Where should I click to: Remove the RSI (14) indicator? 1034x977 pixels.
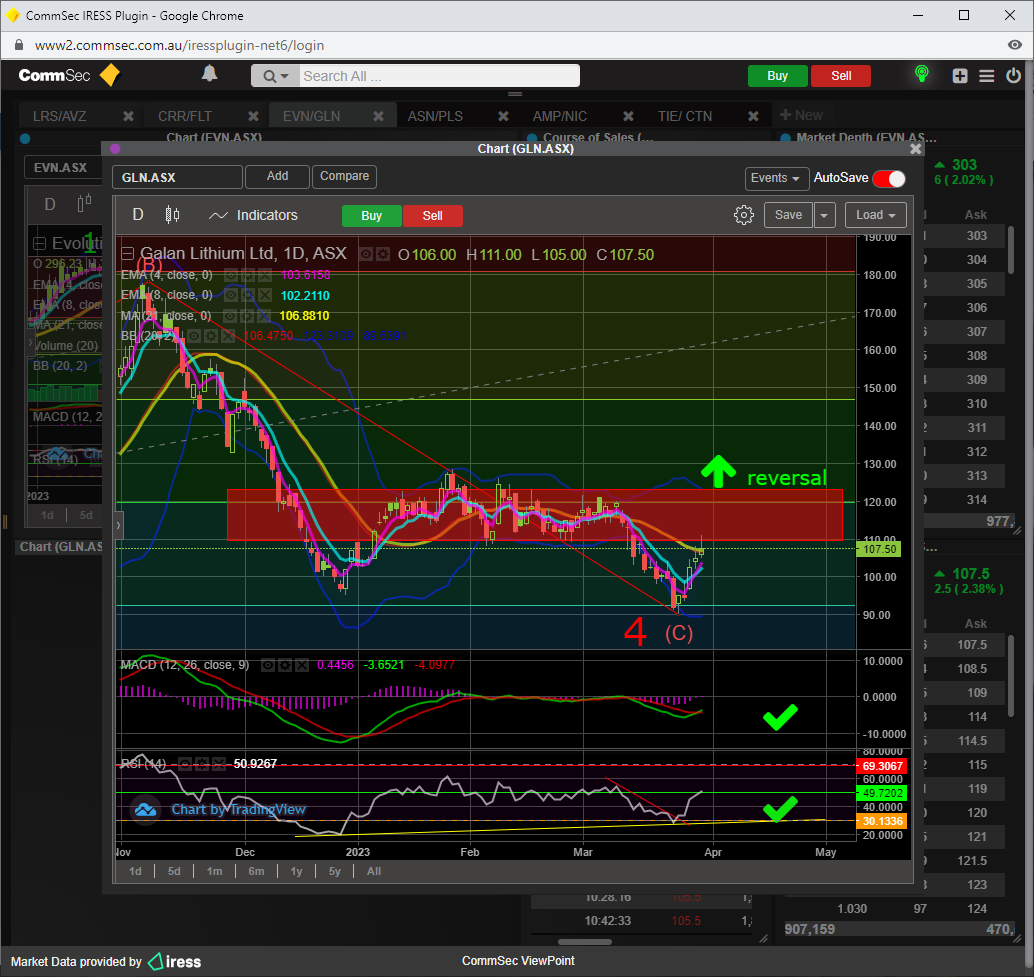[218, 764]
